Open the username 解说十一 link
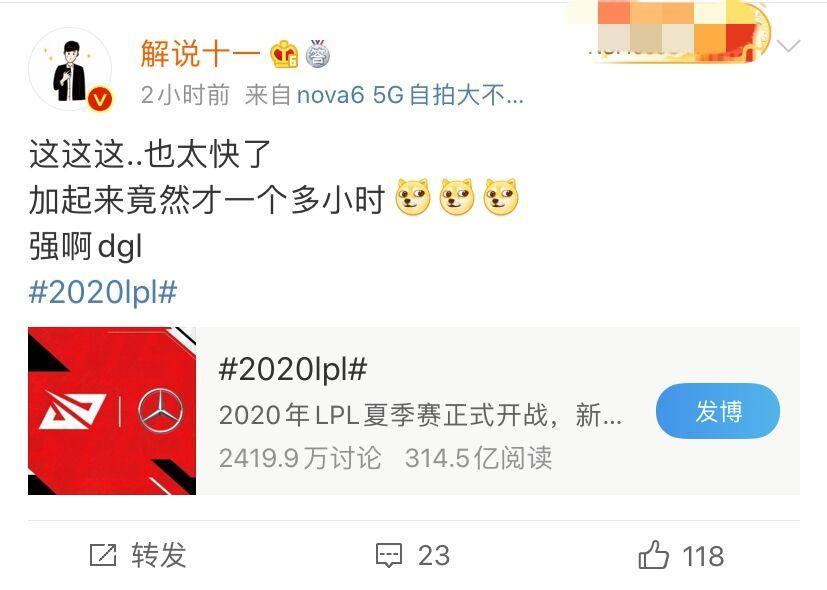 [x=200, y=54]
